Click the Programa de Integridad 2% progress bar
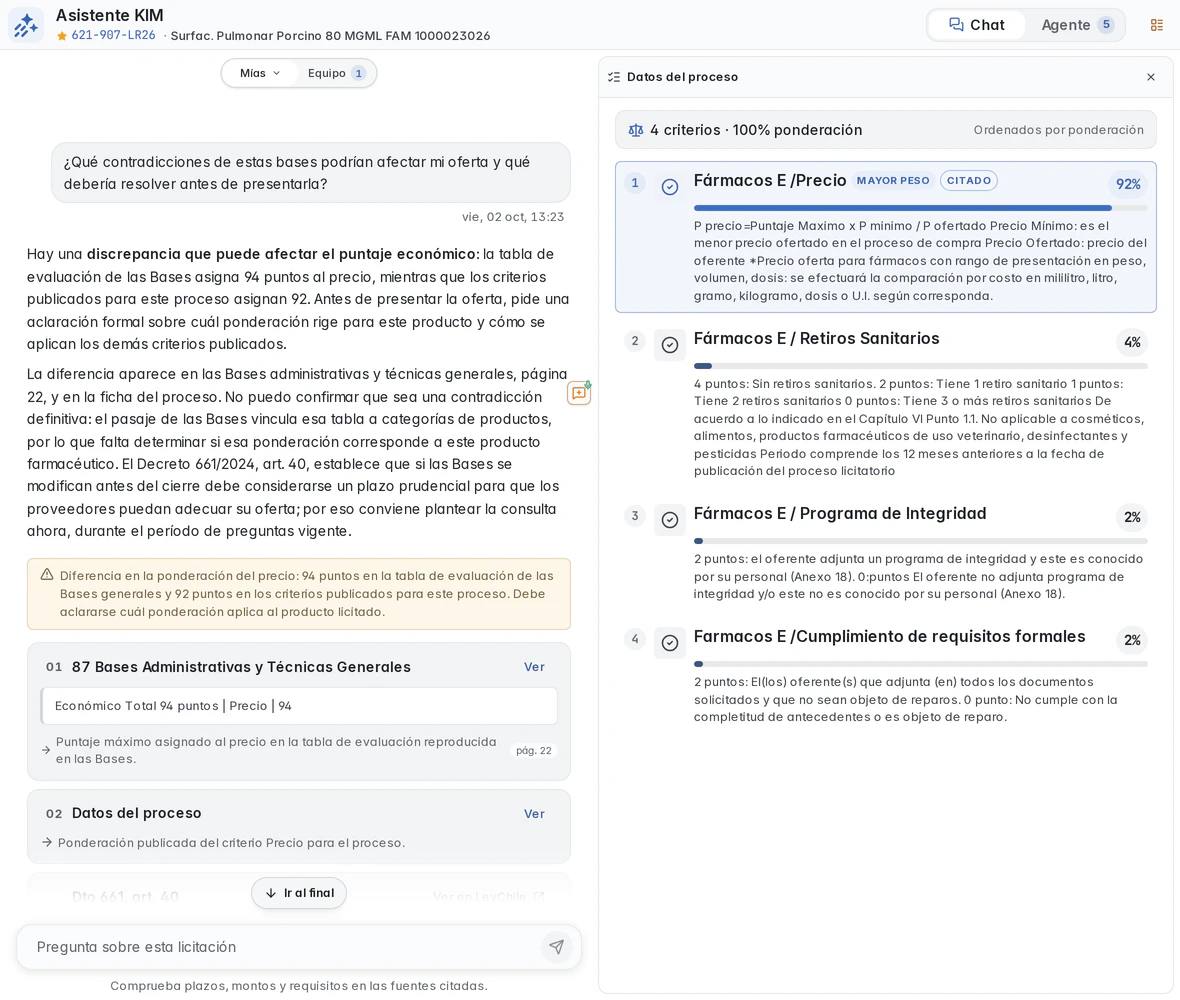The image size is (1180, 1000). pos(920,541)
